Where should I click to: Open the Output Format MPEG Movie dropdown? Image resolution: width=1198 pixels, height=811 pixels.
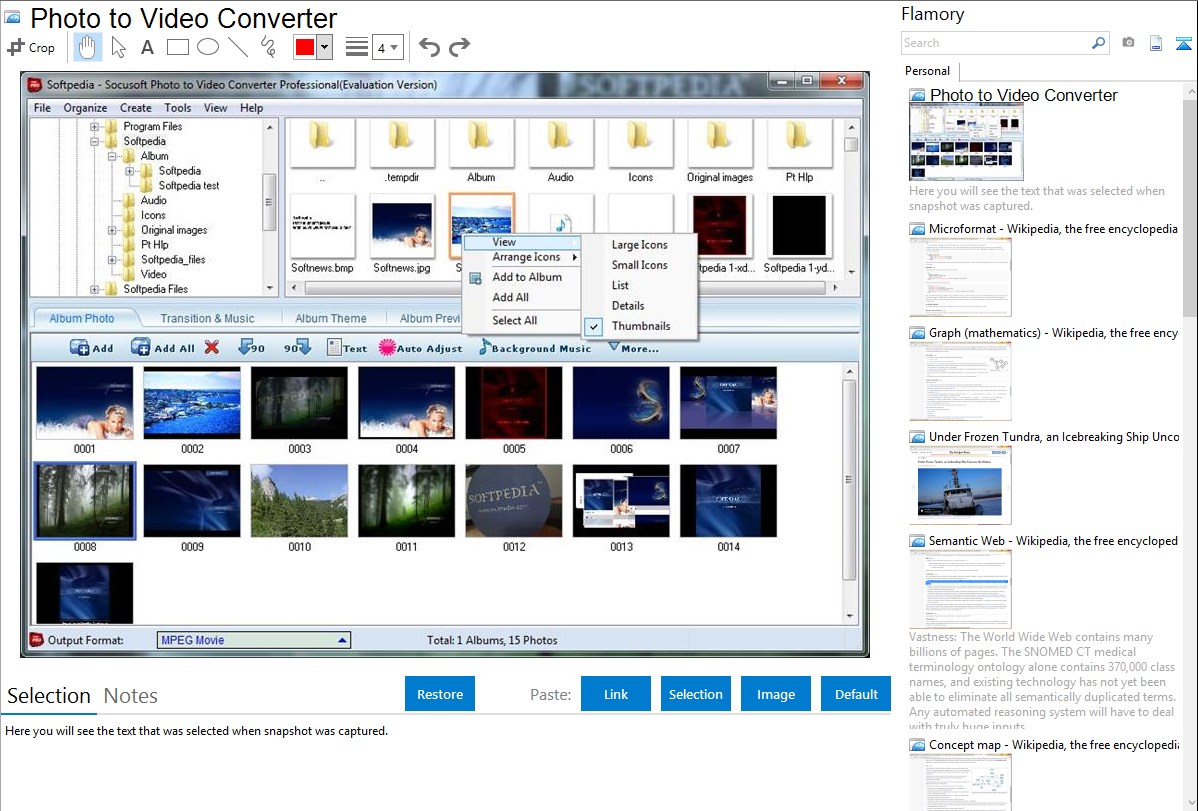[254, 641]
